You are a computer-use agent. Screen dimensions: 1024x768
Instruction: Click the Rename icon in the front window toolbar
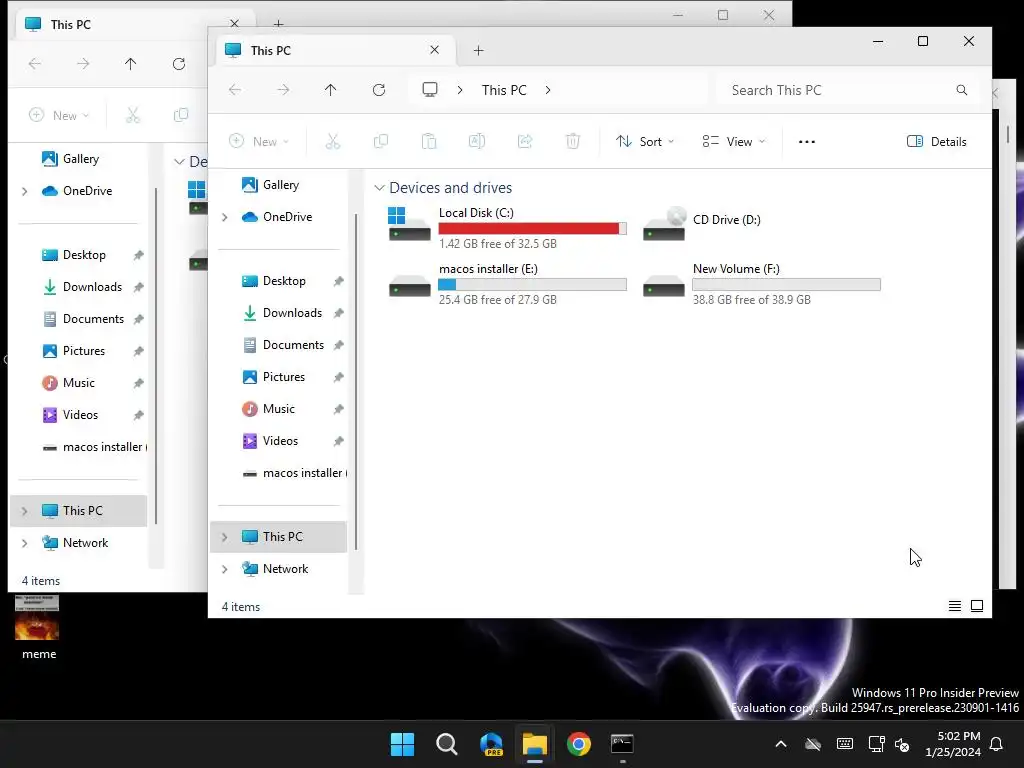477,141
